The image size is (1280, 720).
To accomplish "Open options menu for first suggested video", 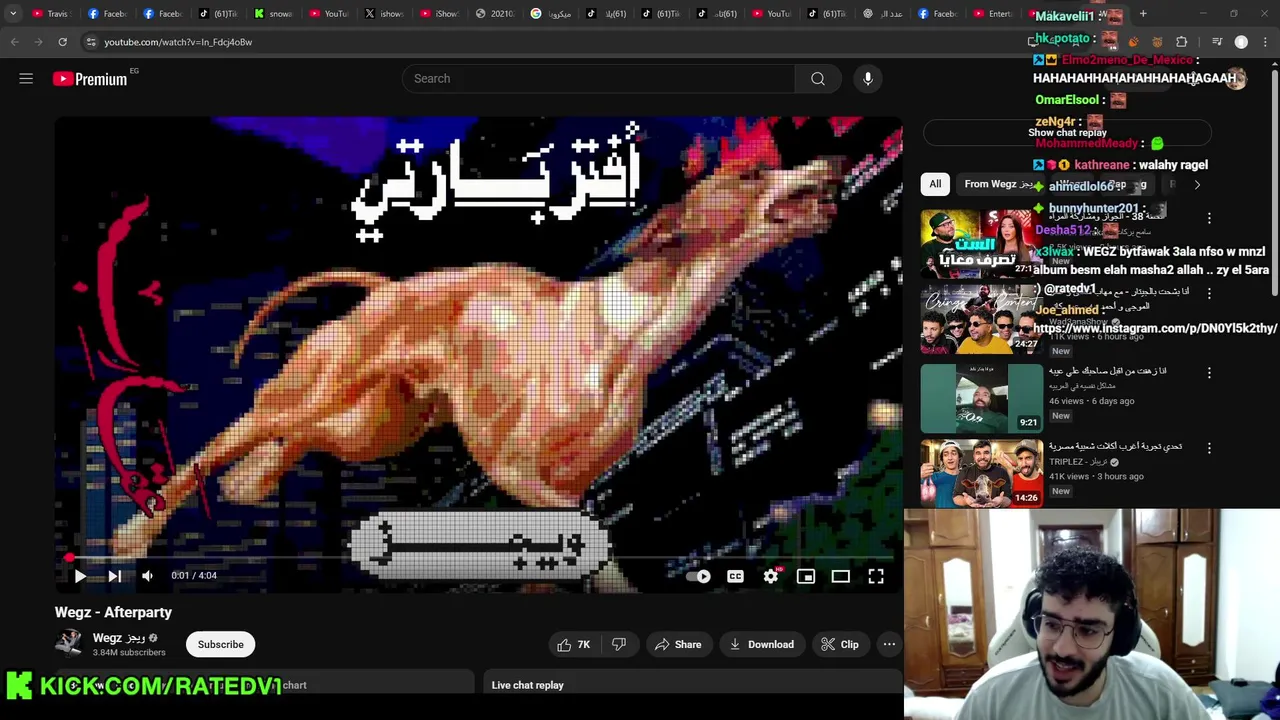I will [1209, 218].
